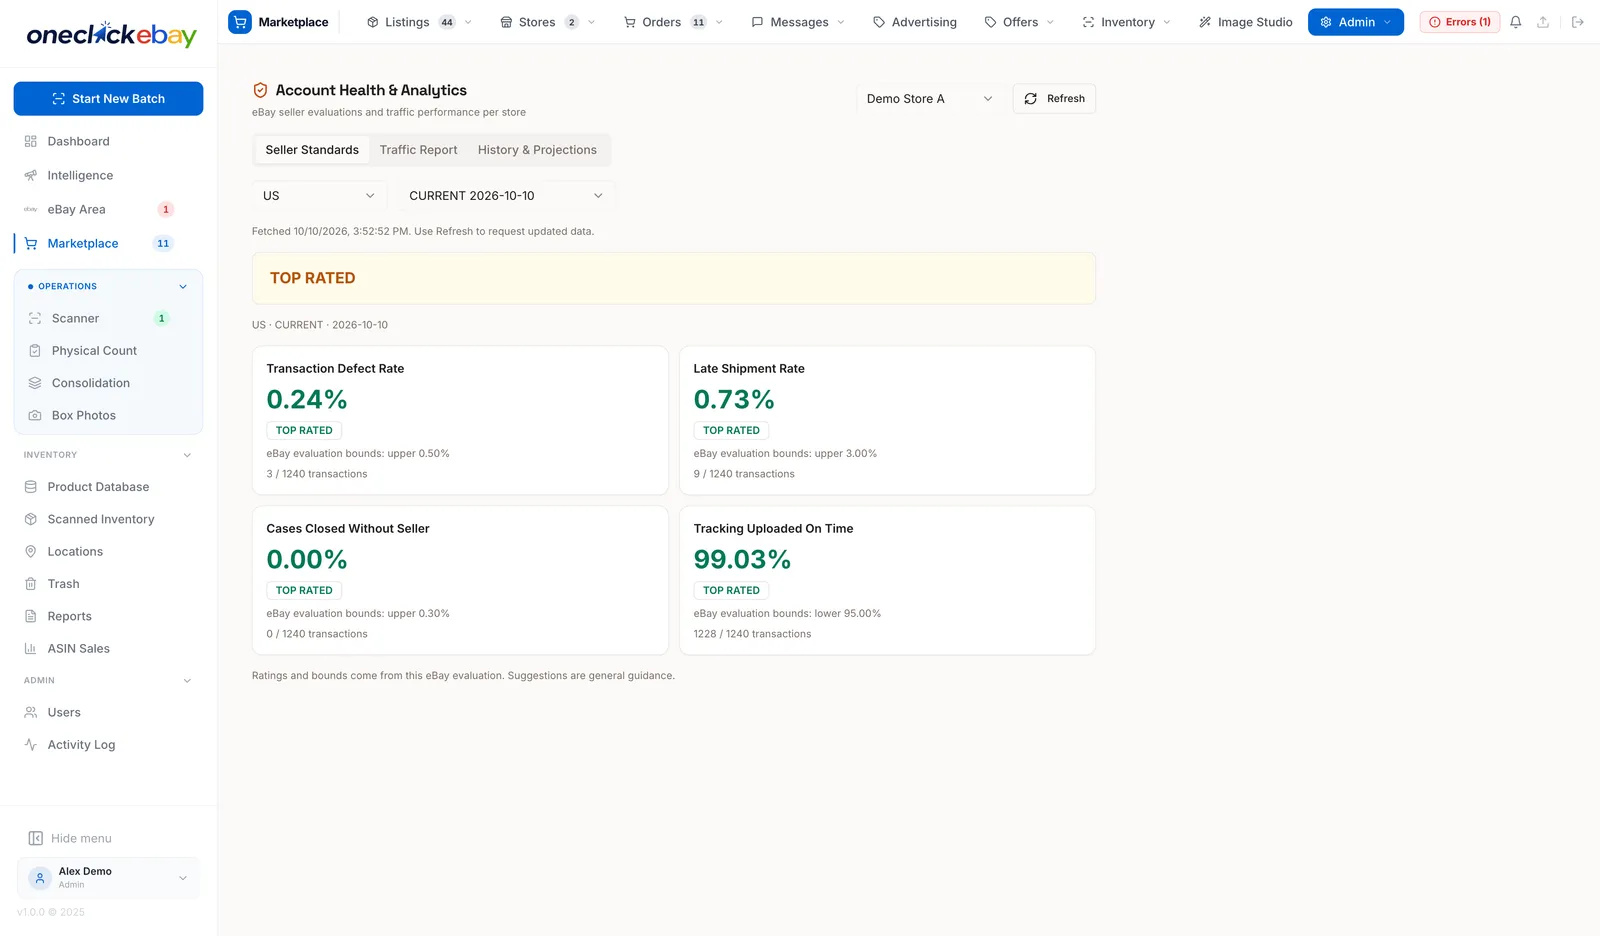Screen dimensions: 1600x936
Task: Open the Offers dropdown menu
Action: [x=1019, y=22]
